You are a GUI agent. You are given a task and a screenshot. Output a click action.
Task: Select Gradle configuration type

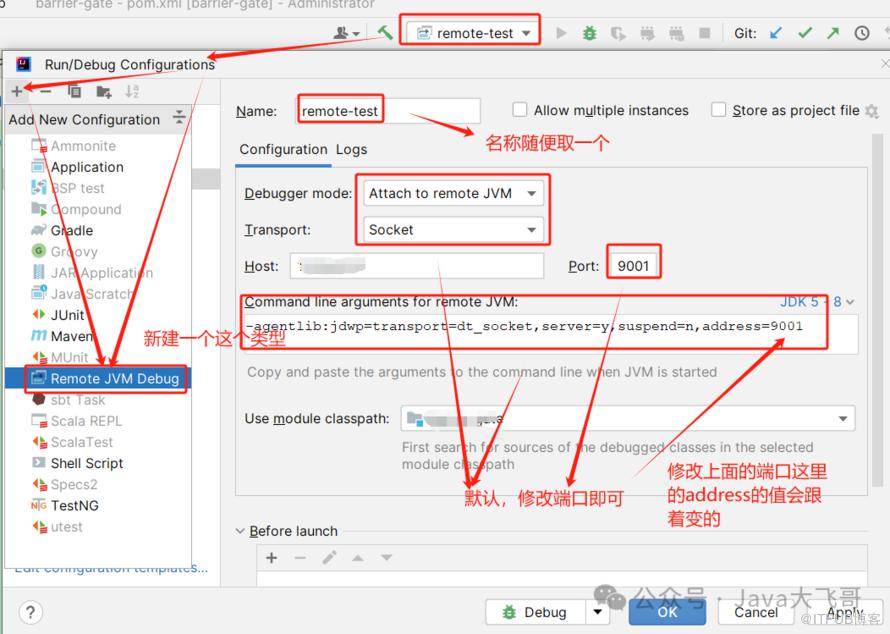(62, 230)
